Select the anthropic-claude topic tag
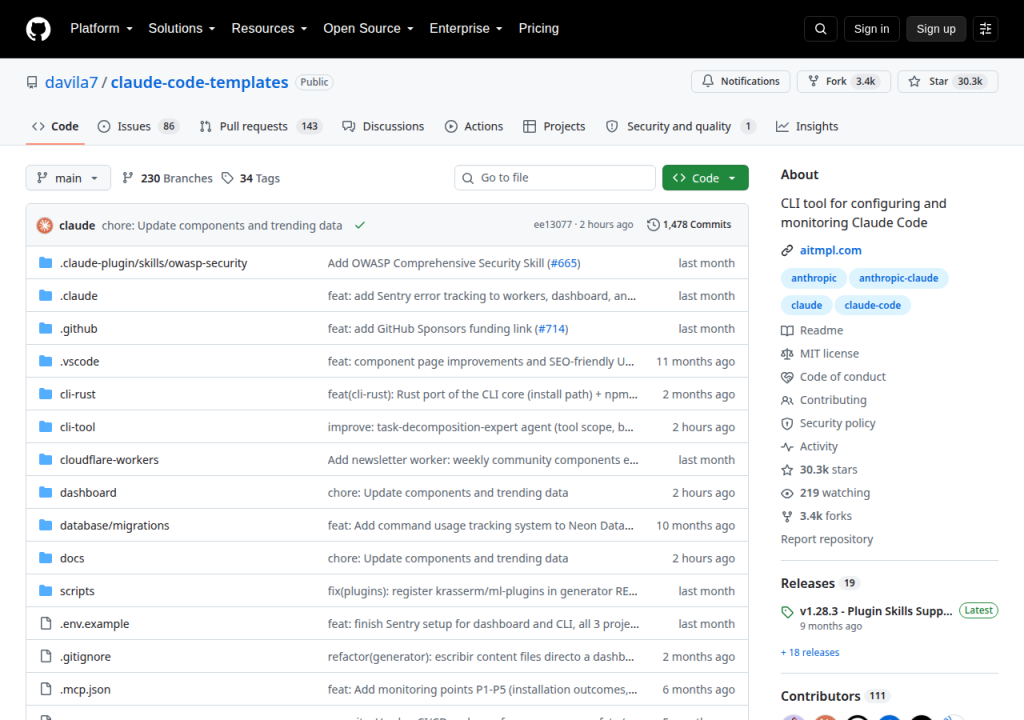 pos(898,278)
